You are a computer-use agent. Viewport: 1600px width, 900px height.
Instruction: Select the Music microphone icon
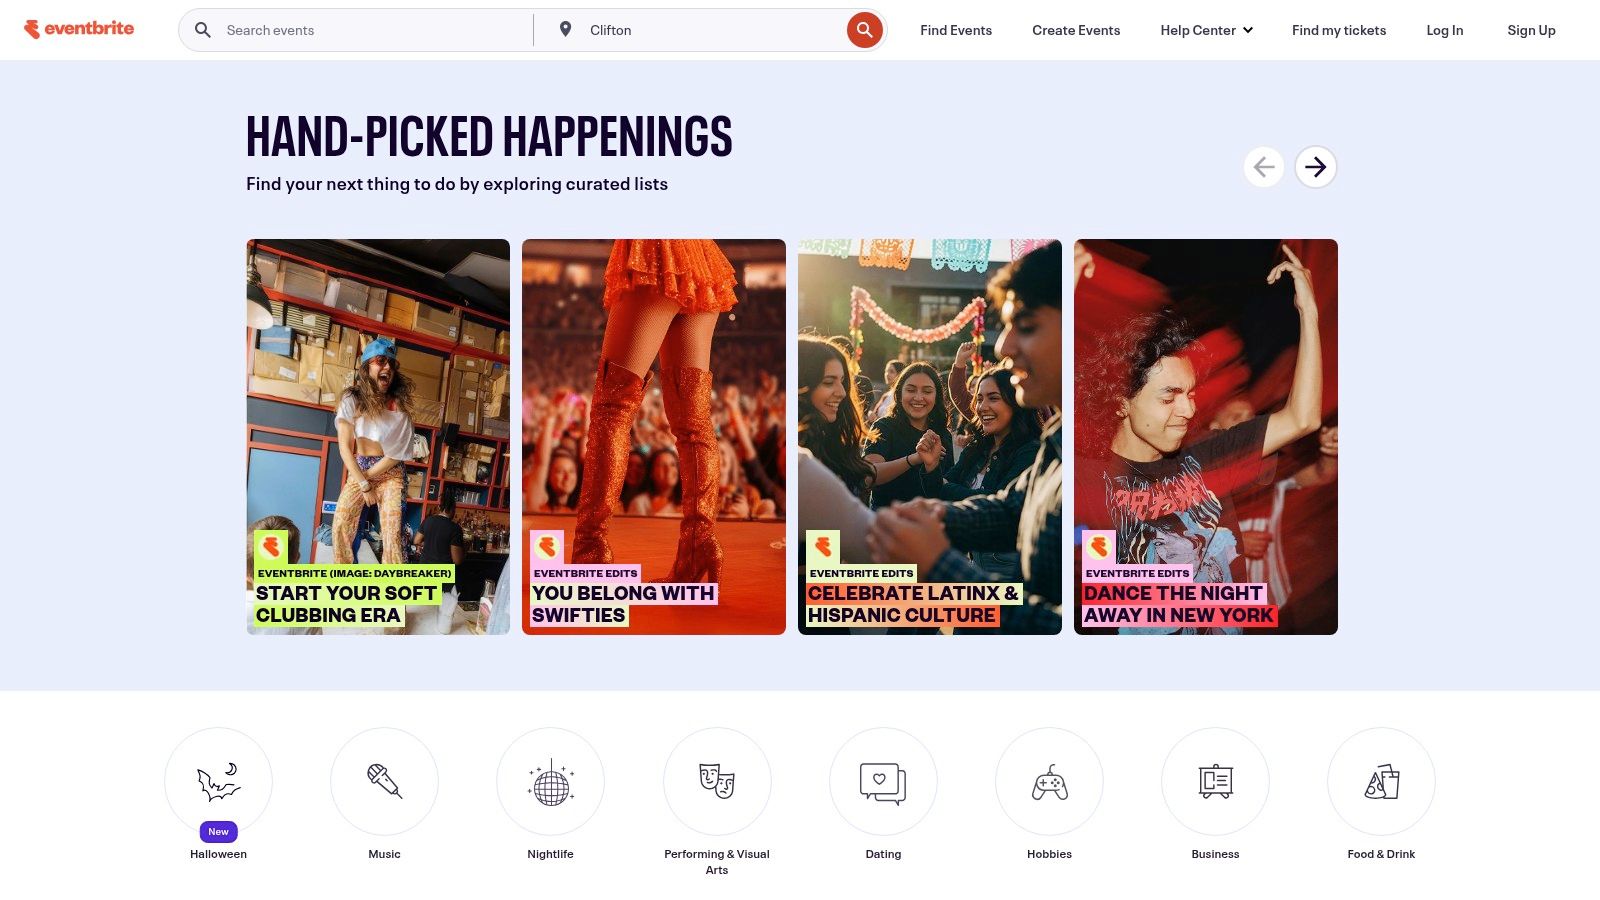pyautogui.click(x=384, y=781)
